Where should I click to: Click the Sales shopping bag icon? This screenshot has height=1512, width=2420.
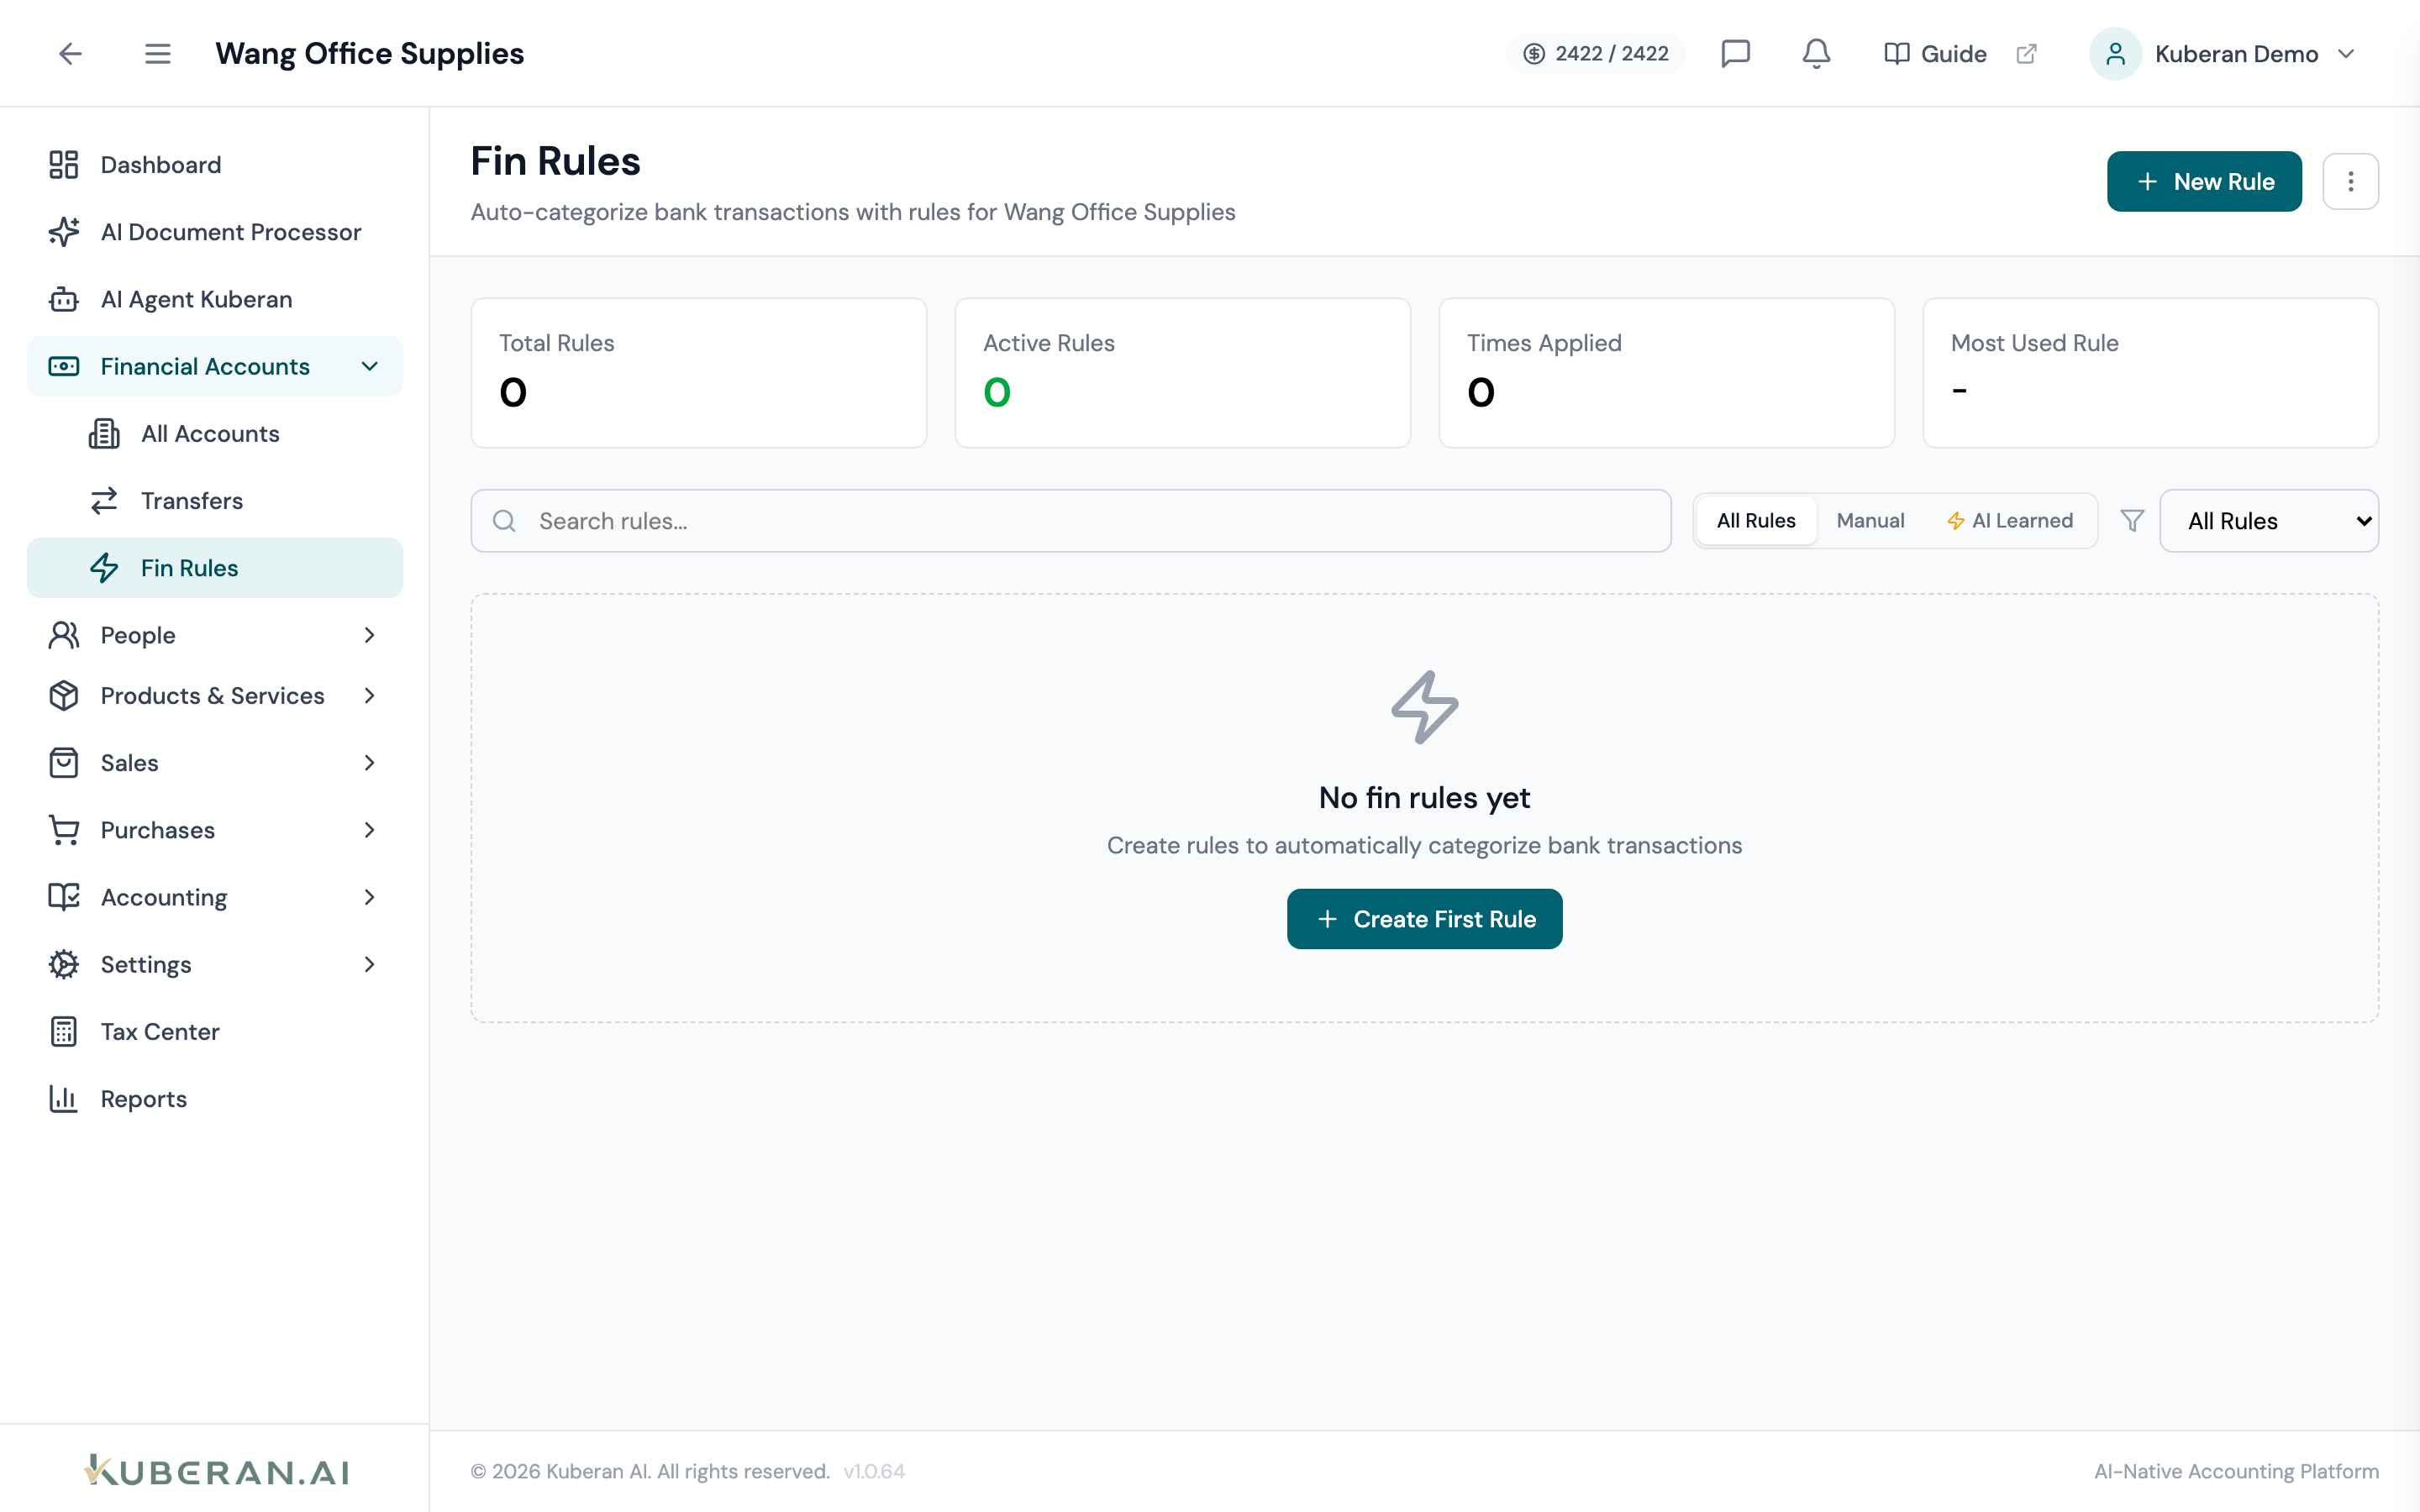tap(63, 763)
